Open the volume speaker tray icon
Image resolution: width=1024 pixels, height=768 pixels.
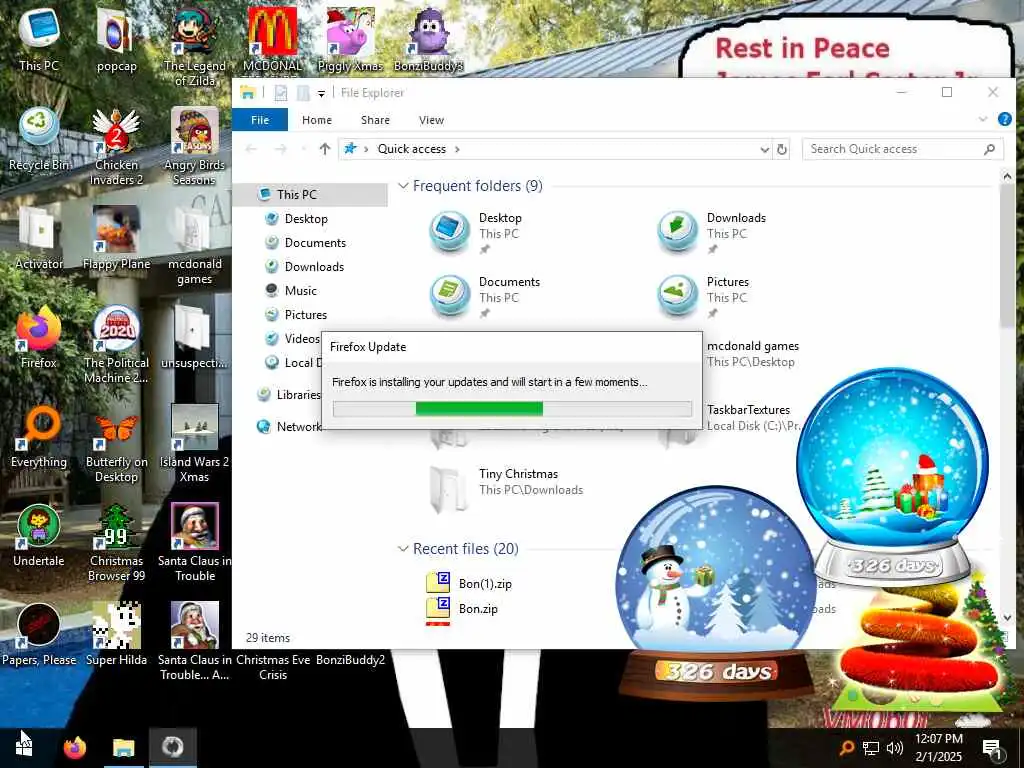point(895,748)
